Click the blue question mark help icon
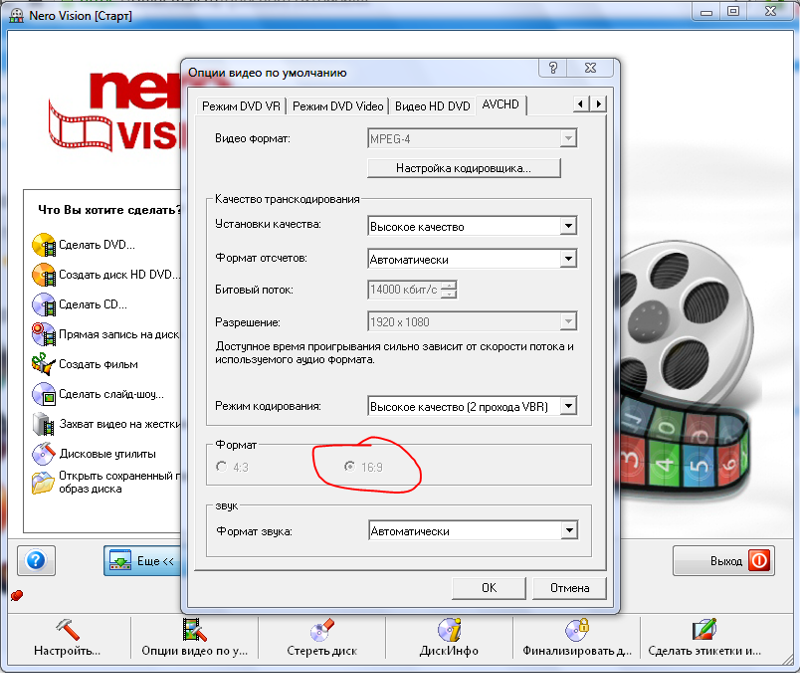This screenshot has width=800, height=673. (36, 561)
